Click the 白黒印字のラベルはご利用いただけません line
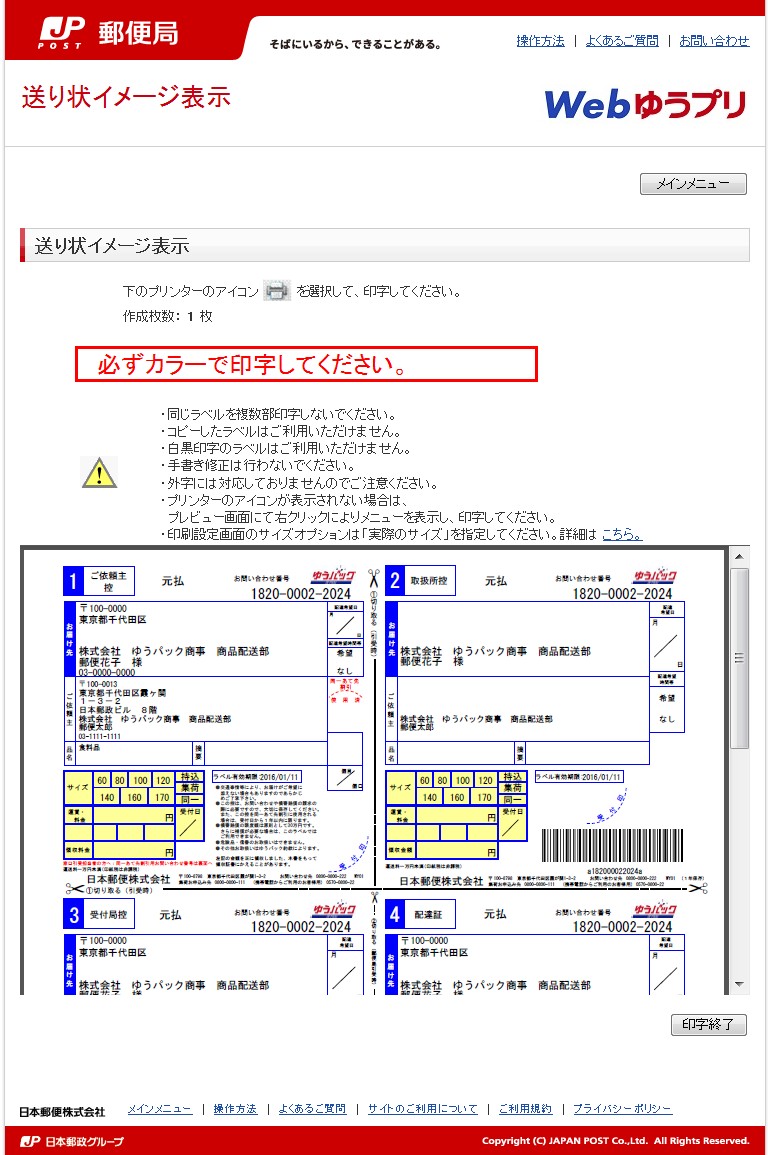768x1155 pixels. pos(286,448)
